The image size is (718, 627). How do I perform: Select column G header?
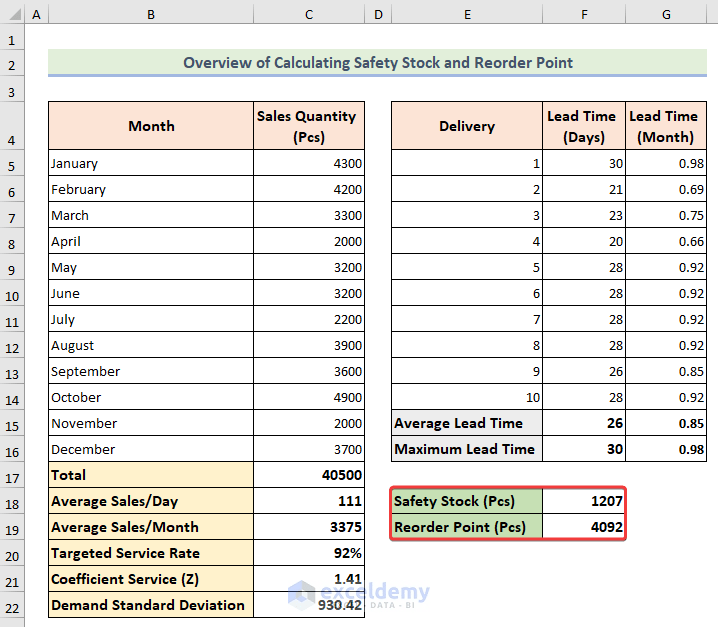point(666,14)
